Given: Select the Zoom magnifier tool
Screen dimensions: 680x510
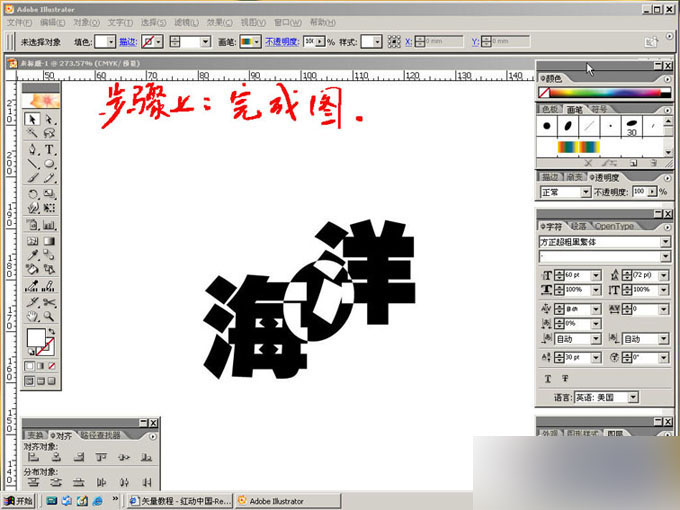Looking at the screenshot, I should 49,316.
